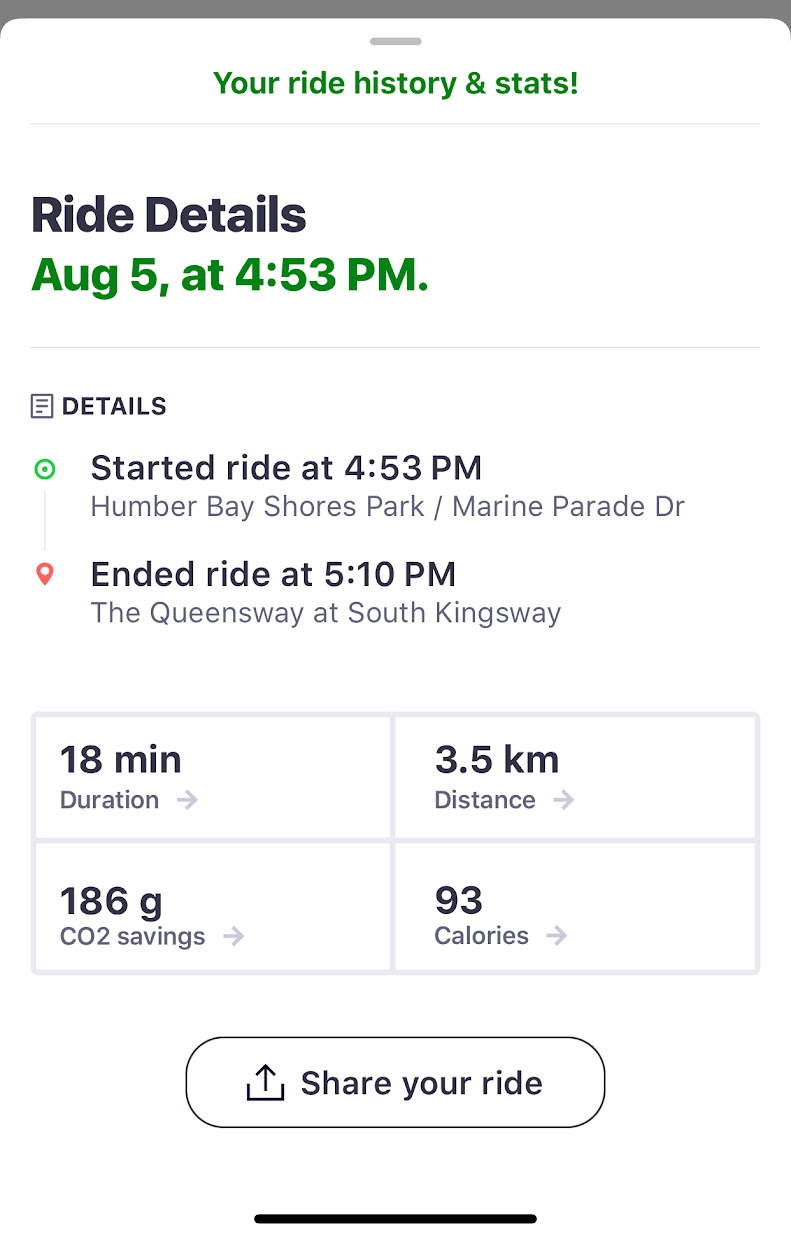Screen dimensions: 791x1239
Task: Expand the 93 Calories stat tile
Action: tap(576, 907)
